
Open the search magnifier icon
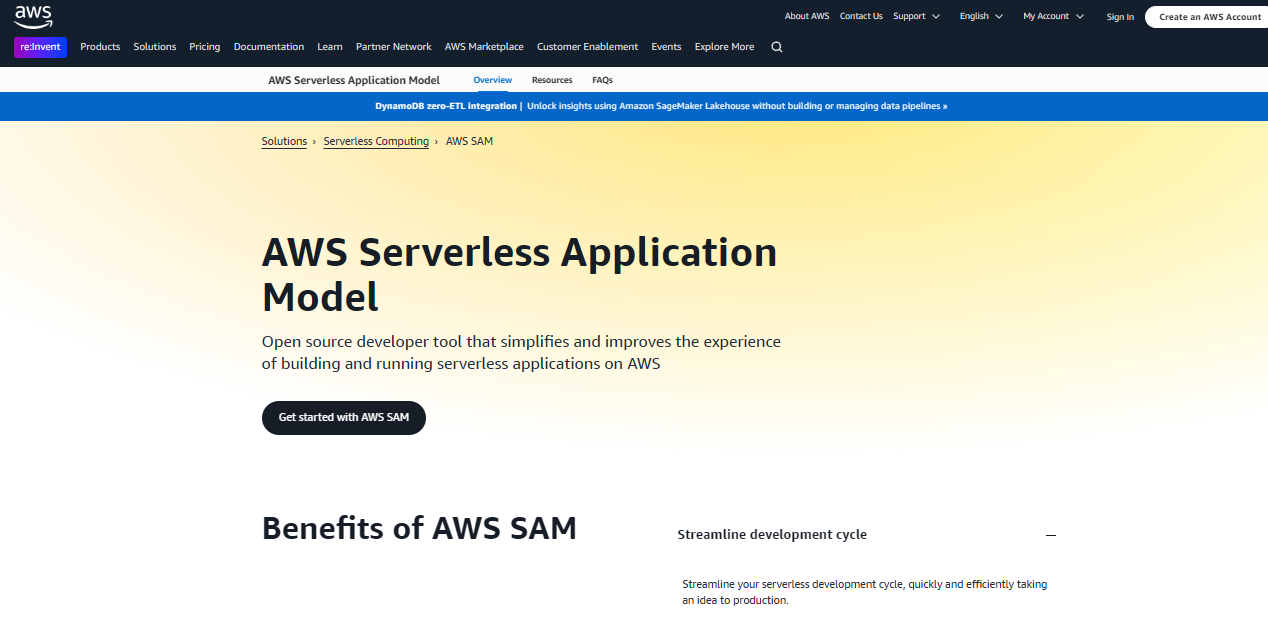pyautogui.click(x=777, y=47)
